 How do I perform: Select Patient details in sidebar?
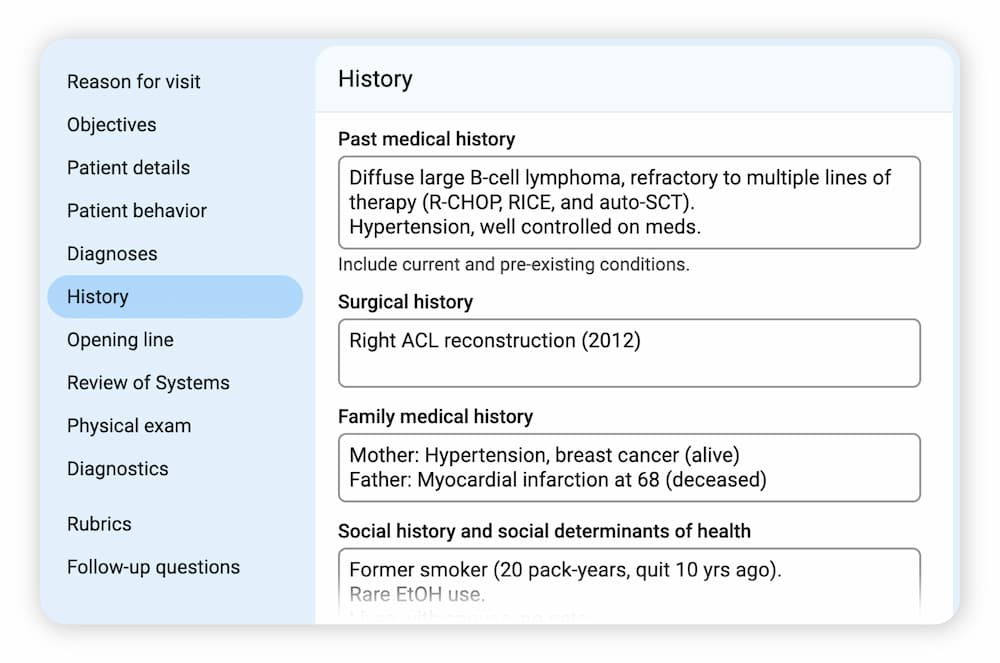click(x=128, y=168)
